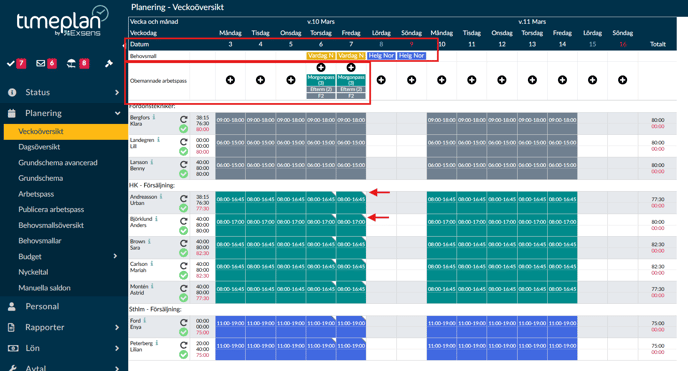The width and height of the screenshot is (688, 371).
Task: Open Bergfors Klara's Monday 09:00-18:00 shift
Action: [230, 123]
